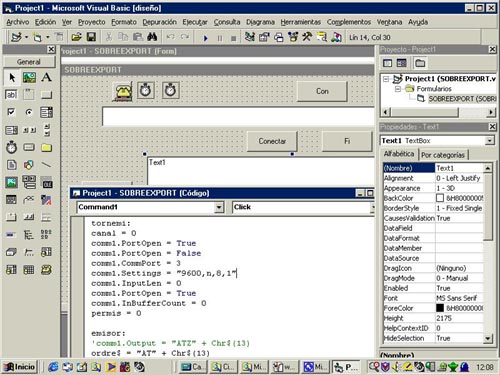This screenshot has width=500, height=375.
Task: Click taskbar clock showing 12:08
Action: click(484, 367)
